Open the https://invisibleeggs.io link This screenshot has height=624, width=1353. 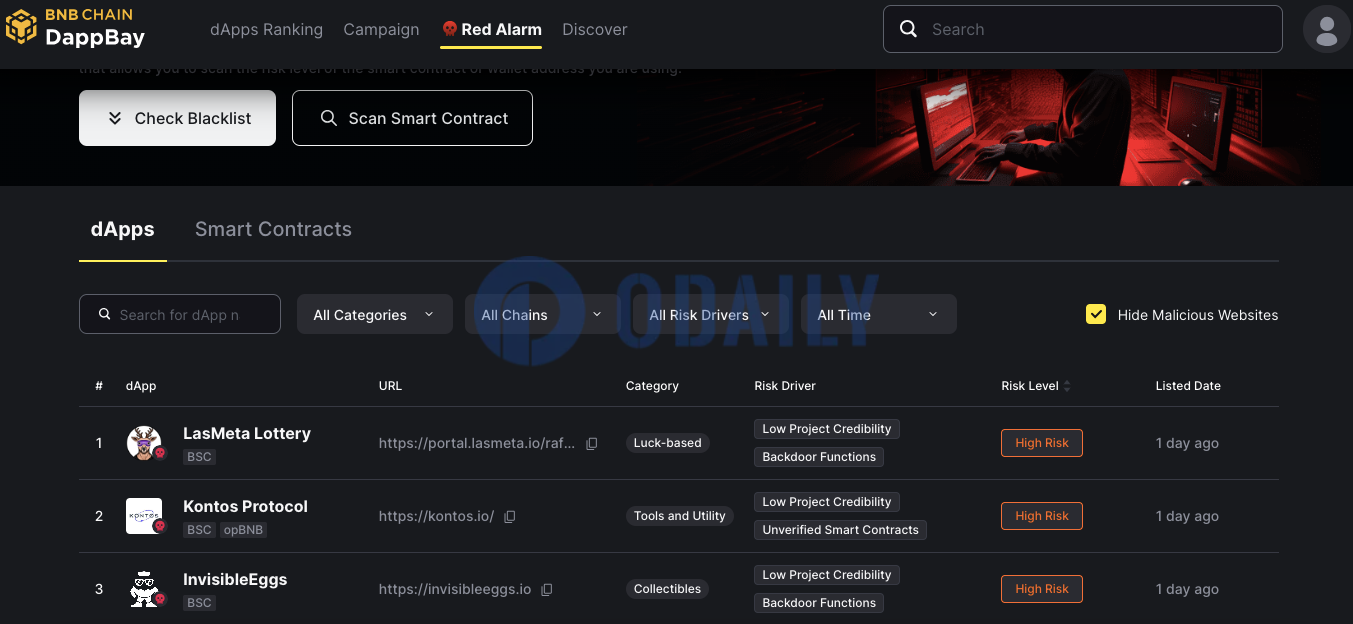455,589
